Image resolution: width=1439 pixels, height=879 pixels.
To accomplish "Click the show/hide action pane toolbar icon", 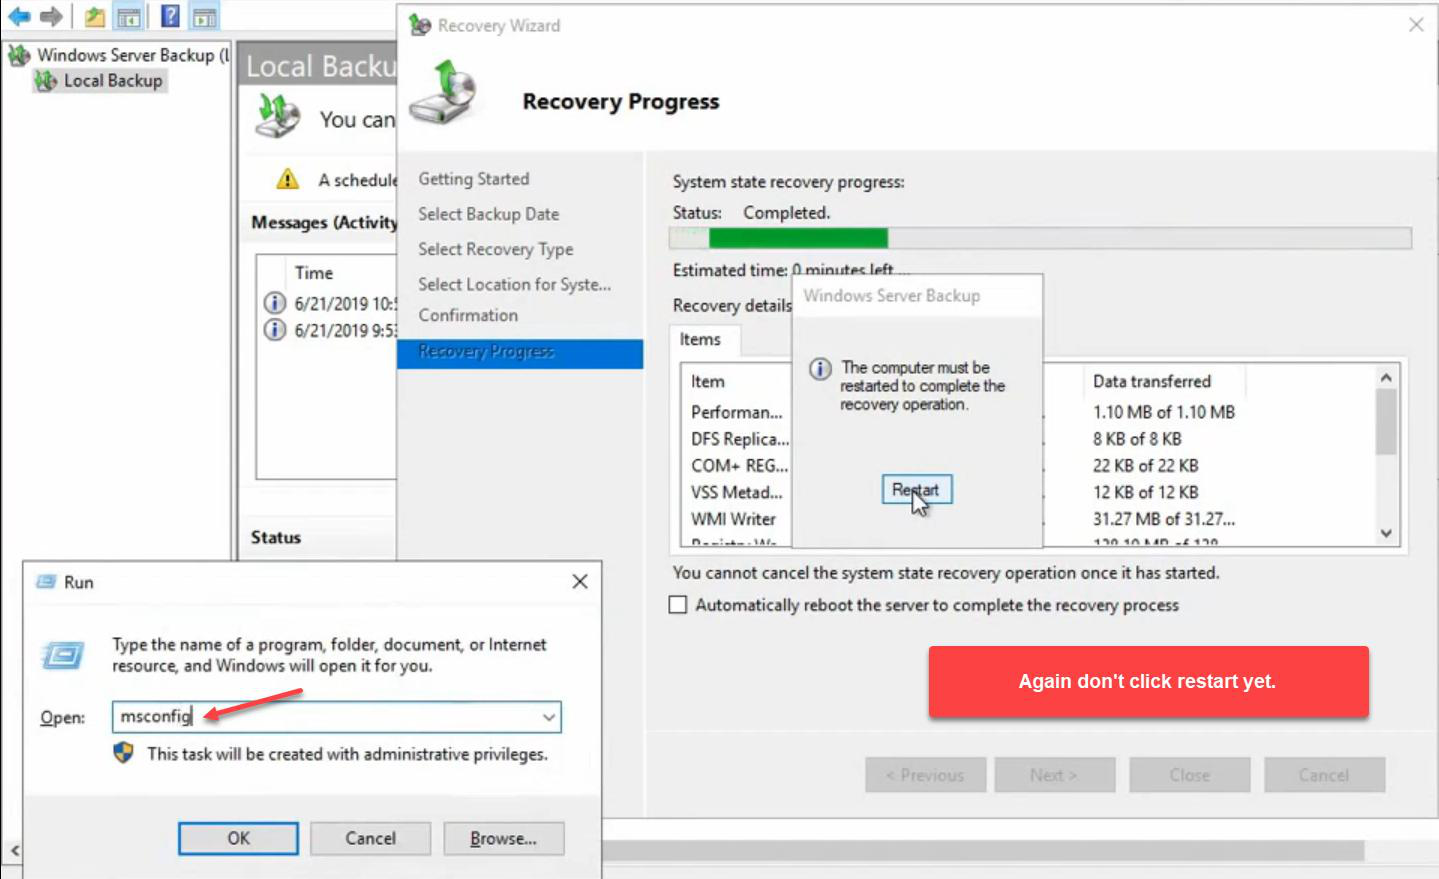I will pos(205,16).
